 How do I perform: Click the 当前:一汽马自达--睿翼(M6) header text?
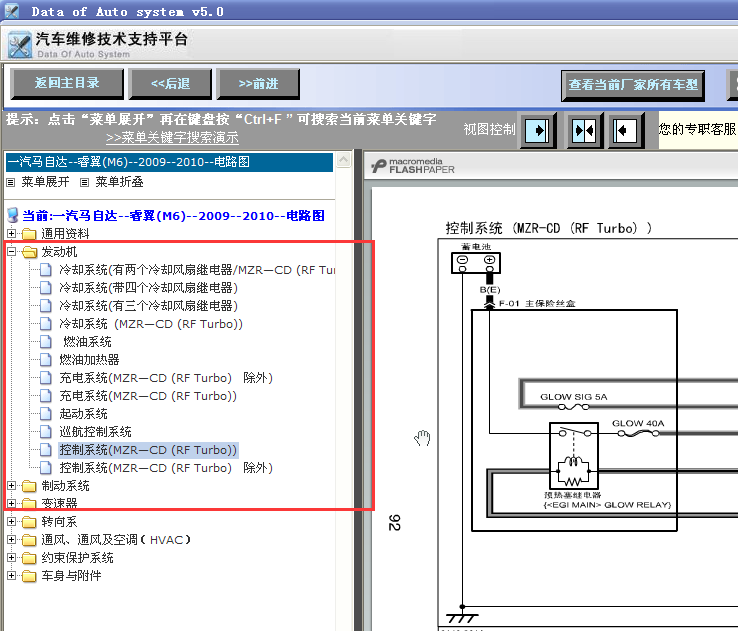point(173,216)
